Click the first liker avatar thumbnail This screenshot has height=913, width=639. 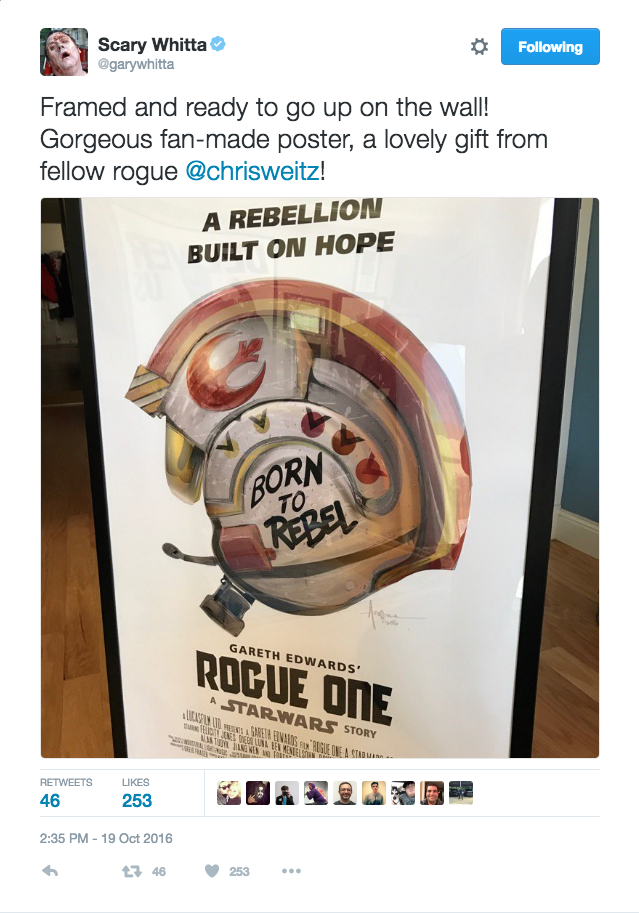click(x=229, y=793)
